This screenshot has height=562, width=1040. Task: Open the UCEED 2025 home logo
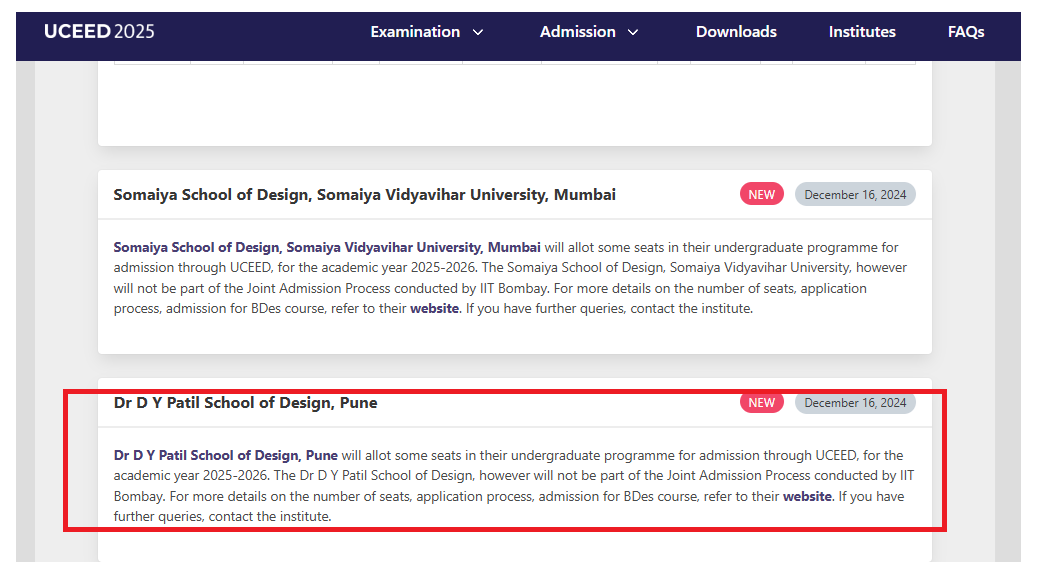[x=99, y=31]
